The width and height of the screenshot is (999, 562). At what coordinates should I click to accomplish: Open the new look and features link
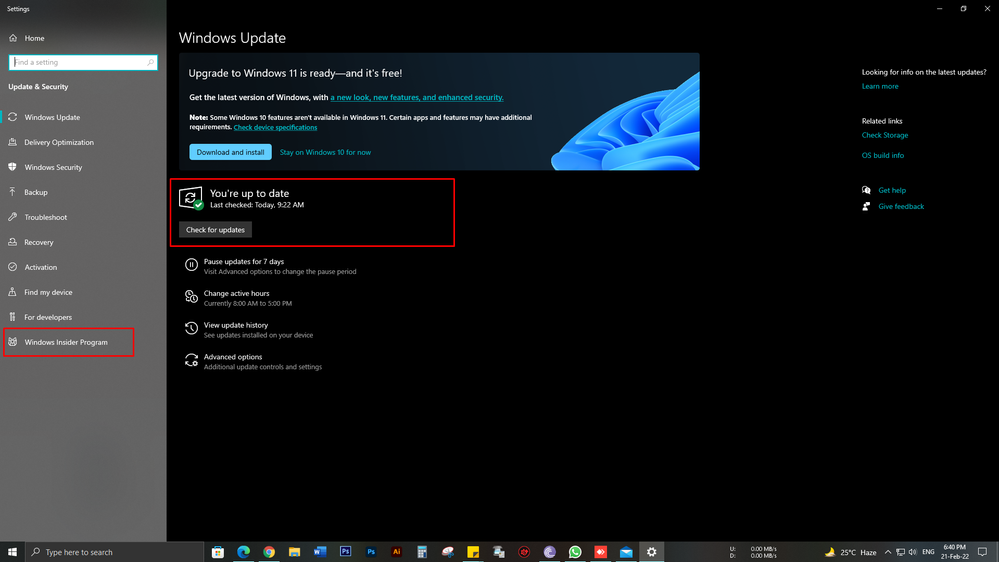coord(417,97)
